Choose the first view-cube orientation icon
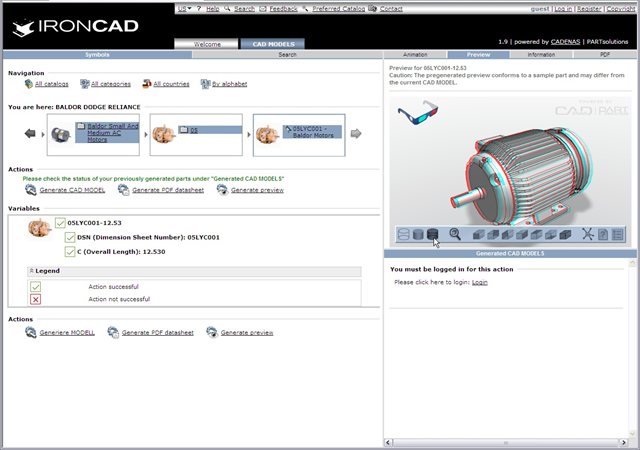Viewport: 640px width, 450px height. 478,234
